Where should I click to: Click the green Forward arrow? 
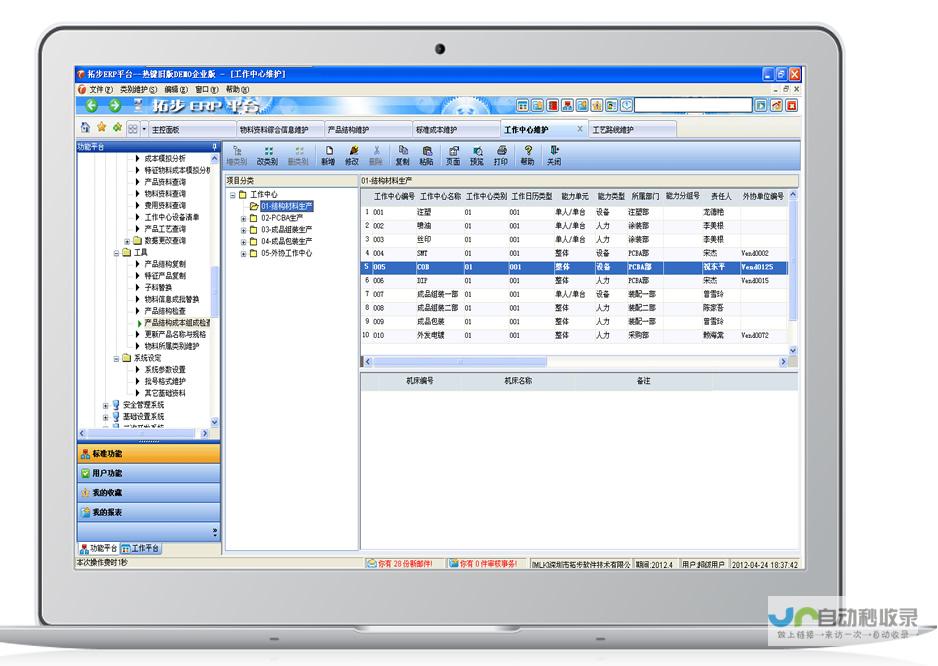pyautogui.click(x=114, y=106)
